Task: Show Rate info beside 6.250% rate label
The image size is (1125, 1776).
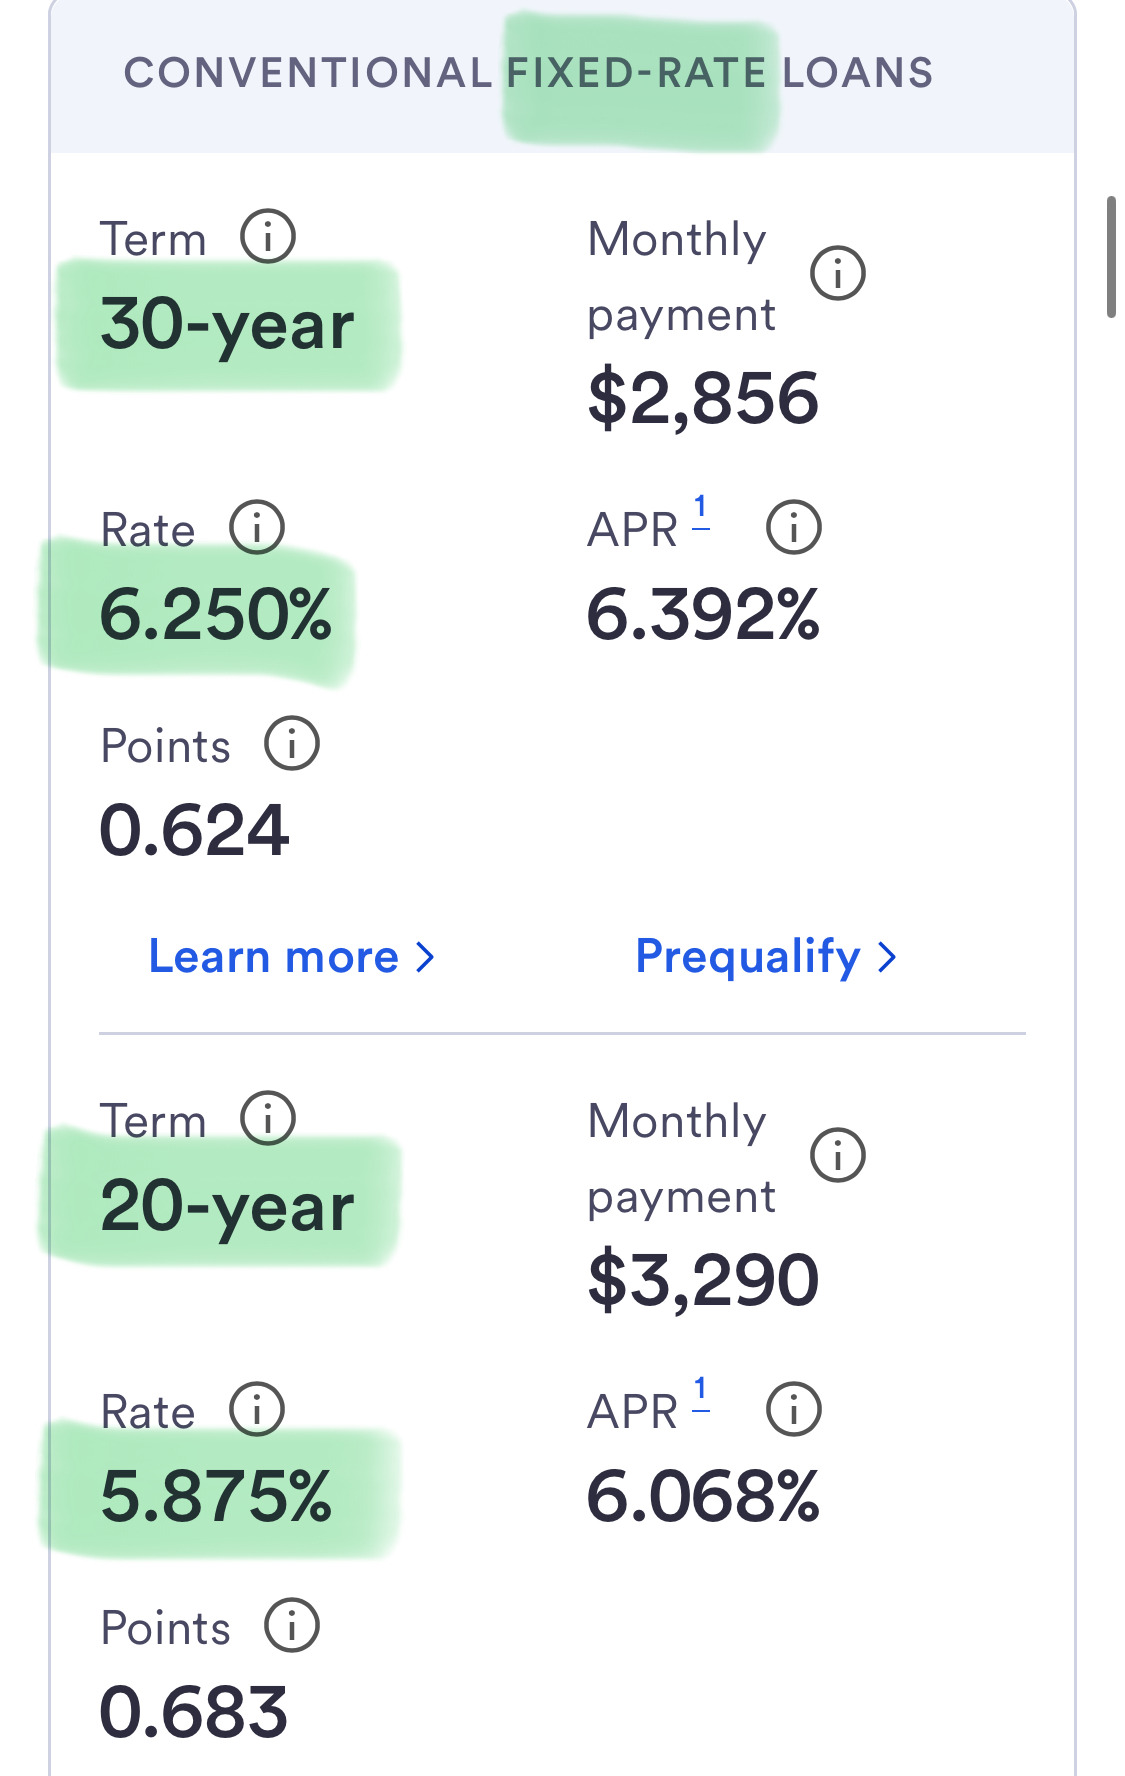Action: tap(257, 527)
